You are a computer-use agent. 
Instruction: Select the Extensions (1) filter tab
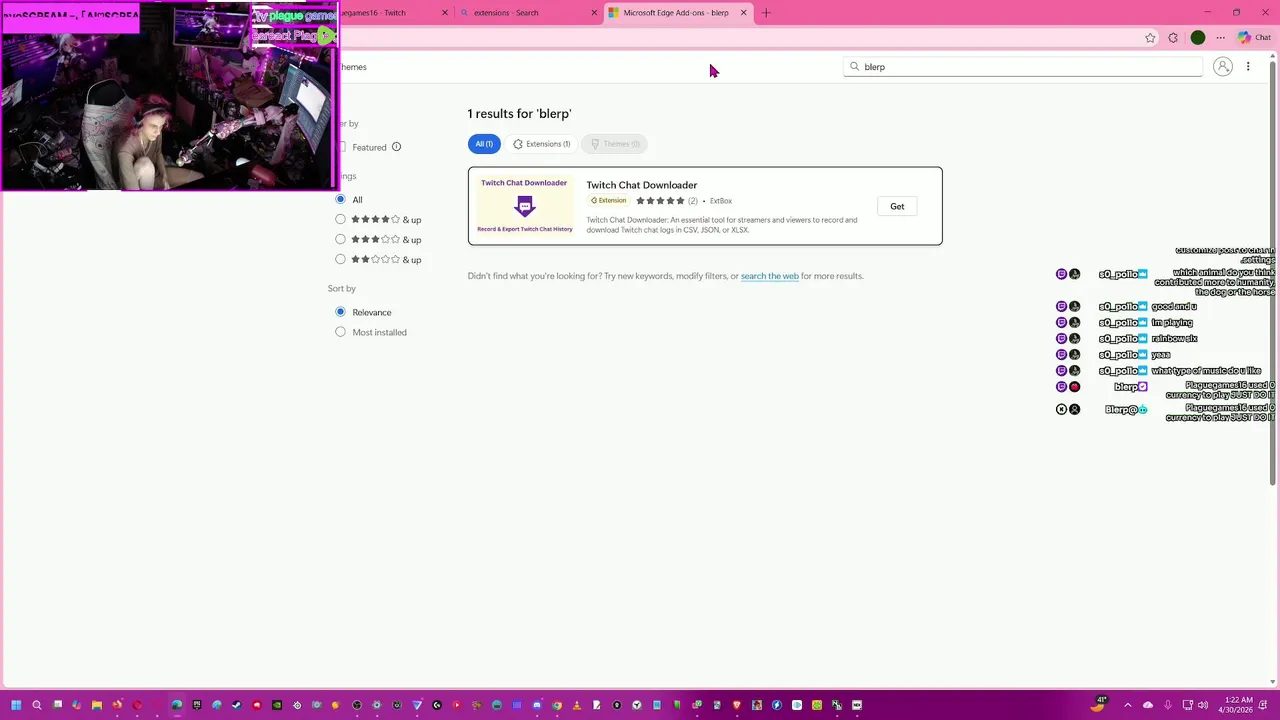(542, 144)
